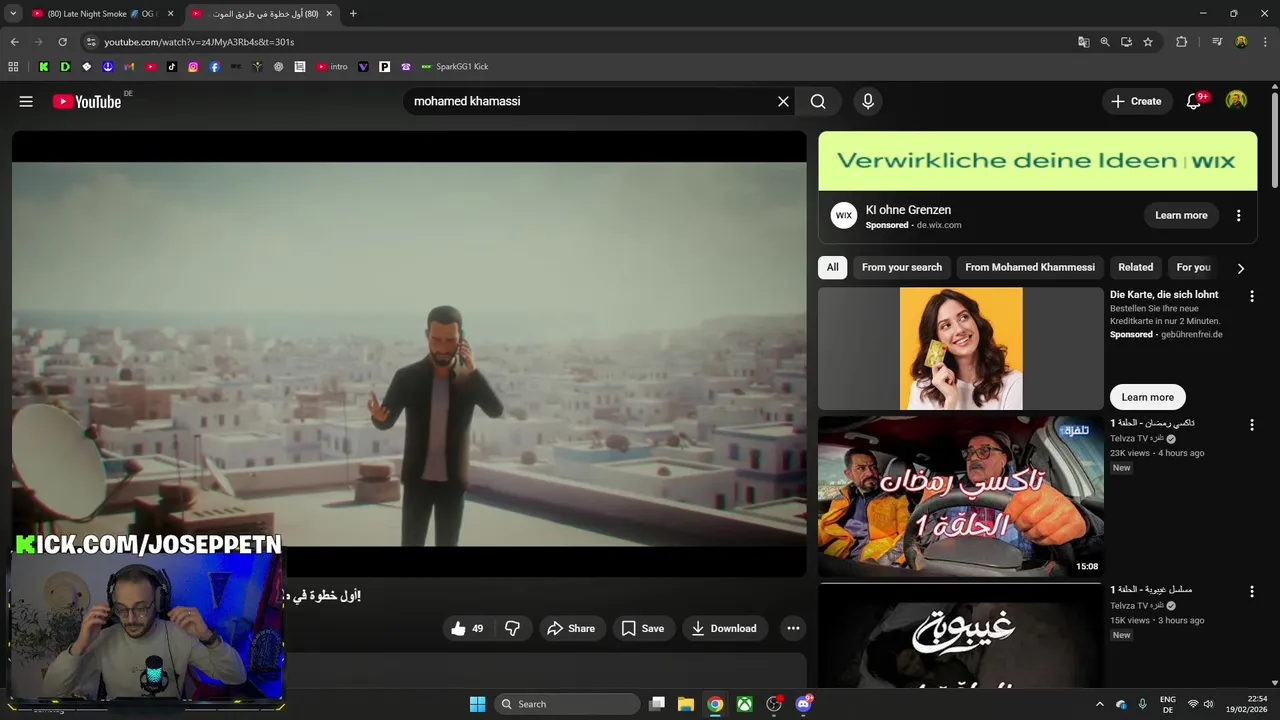
Task: Switch to Late Night Smoke tab
Action: 104,14
